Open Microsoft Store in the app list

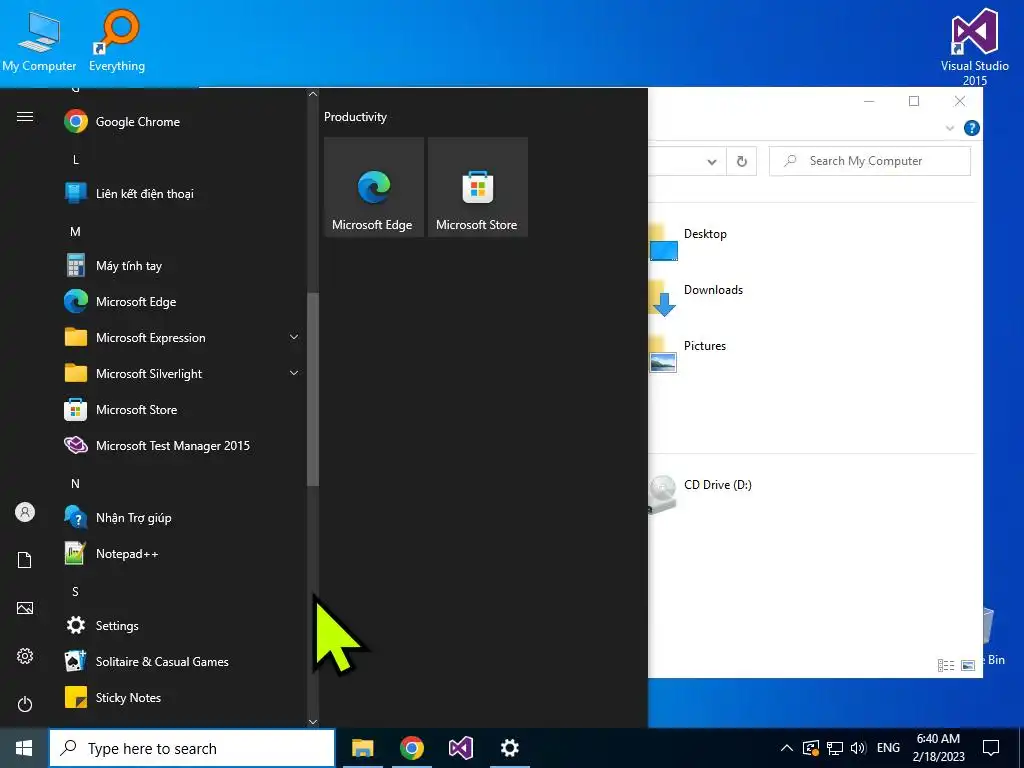[183, 409]
